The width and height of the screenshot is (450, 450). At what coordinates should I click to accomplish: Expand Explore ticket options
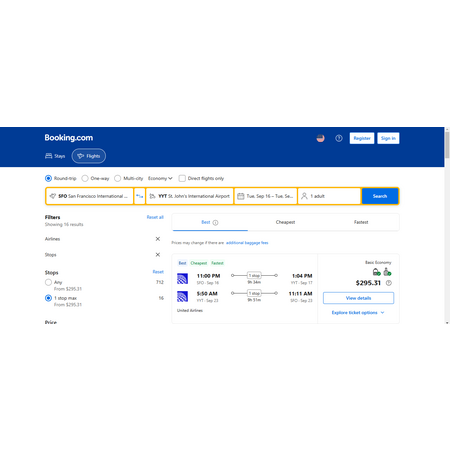tap(358, 313)
